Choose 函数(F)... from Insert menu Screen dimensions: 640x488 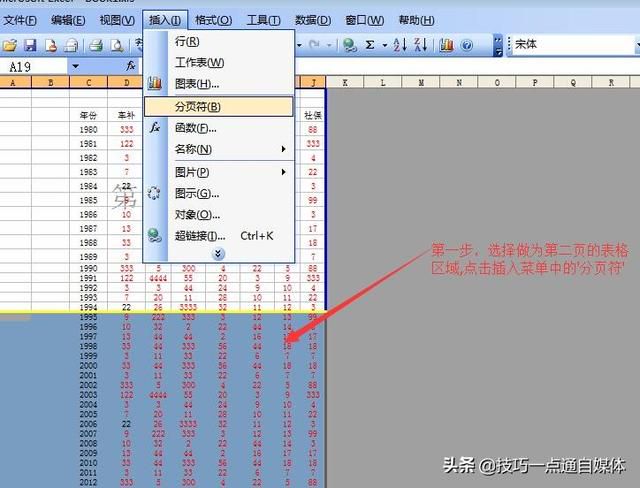click(219, 128)
